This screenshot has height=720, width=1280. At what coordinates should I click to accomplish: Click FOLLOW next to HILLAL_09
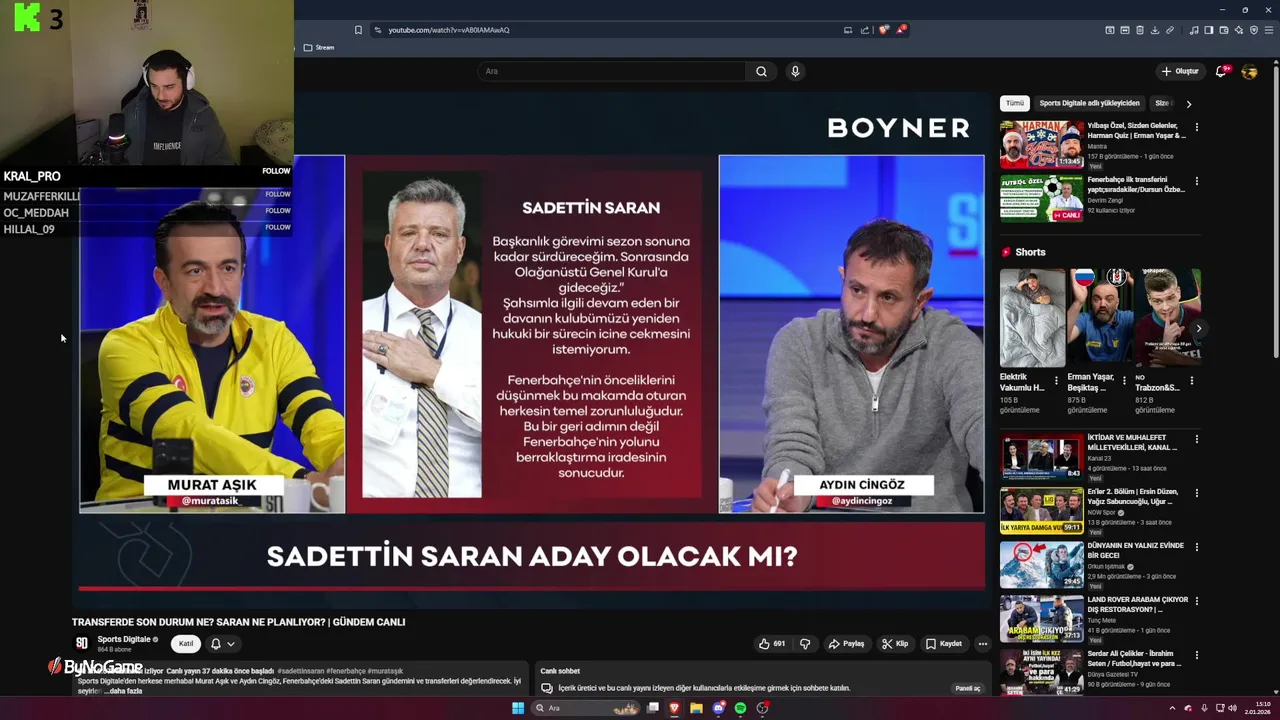coord(278,227)
